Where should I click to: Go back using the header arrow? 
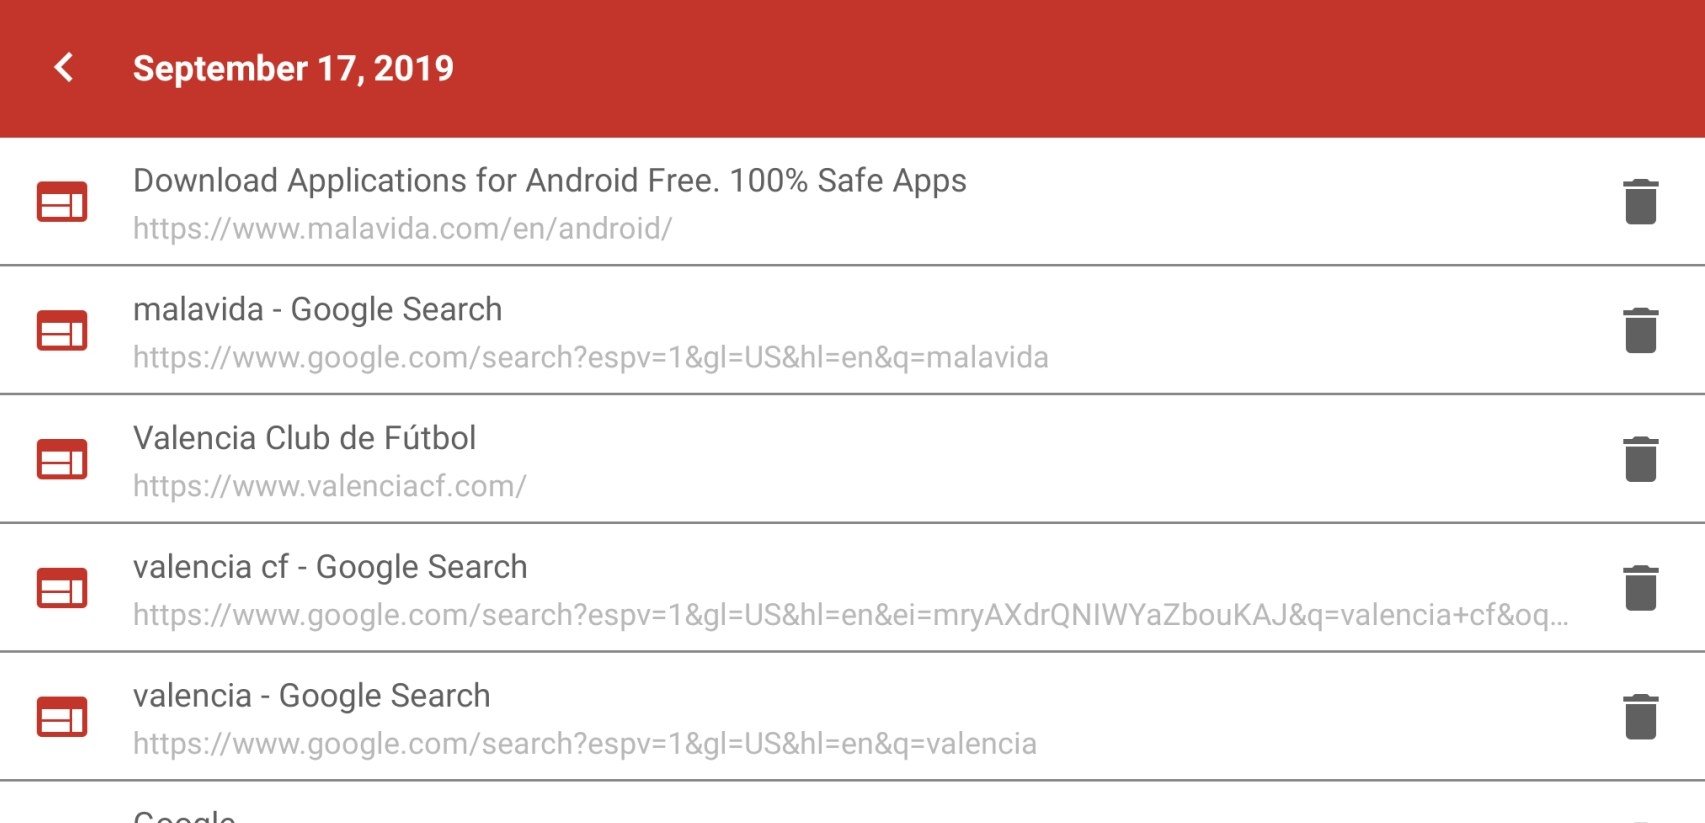tap(64, 68)
